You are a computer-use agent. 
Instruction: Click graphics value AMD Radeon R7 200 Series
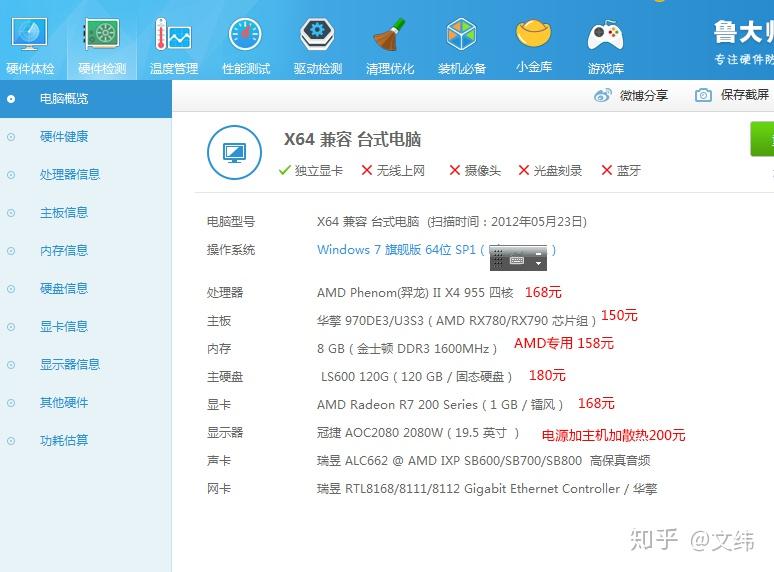point(440,405)
